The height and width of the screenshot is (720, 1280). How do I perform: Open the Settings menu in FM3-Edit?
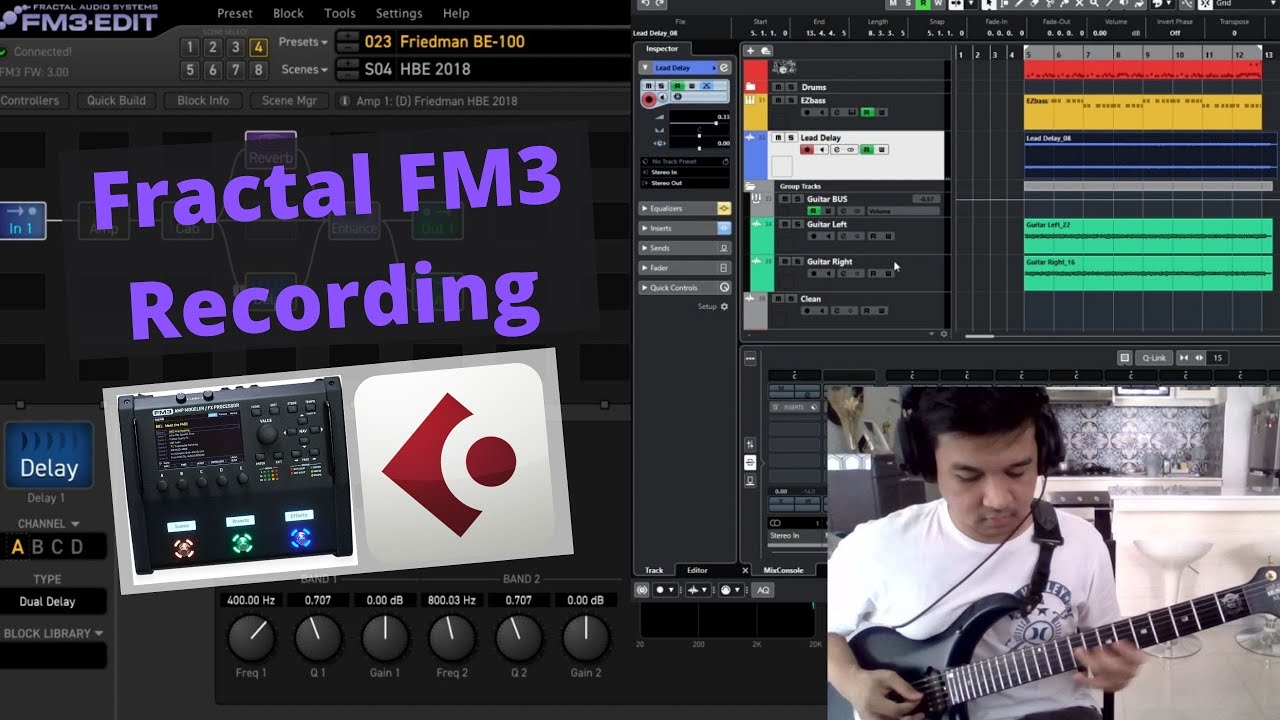coord(399,13)
